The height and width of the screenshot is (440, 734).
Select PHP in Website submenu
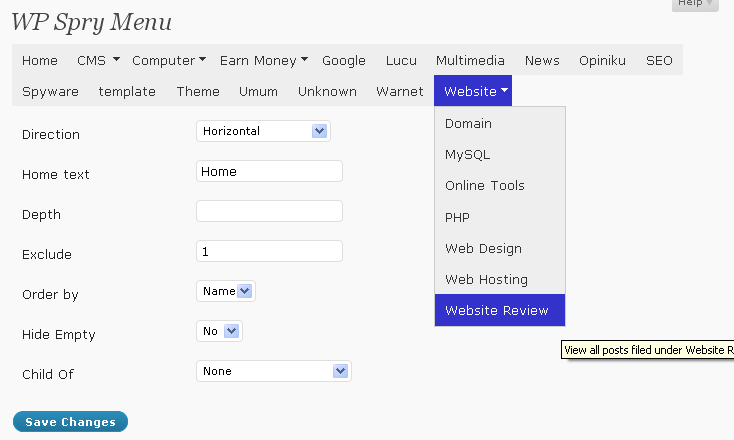(499, 217)
